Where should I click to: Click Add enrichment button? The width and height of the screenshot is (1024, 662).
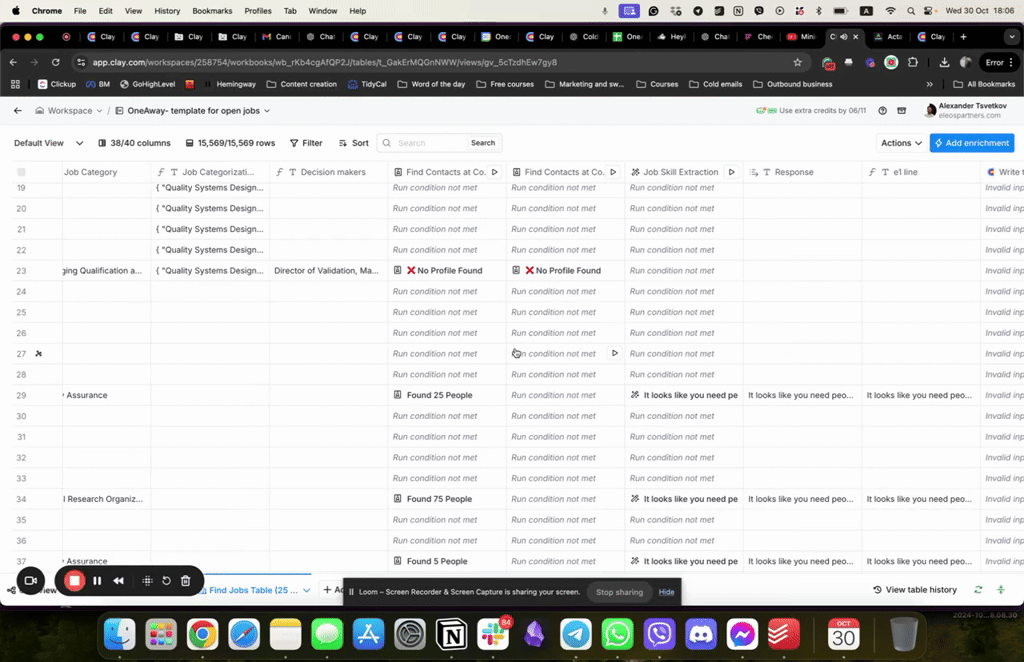point(972,143)
